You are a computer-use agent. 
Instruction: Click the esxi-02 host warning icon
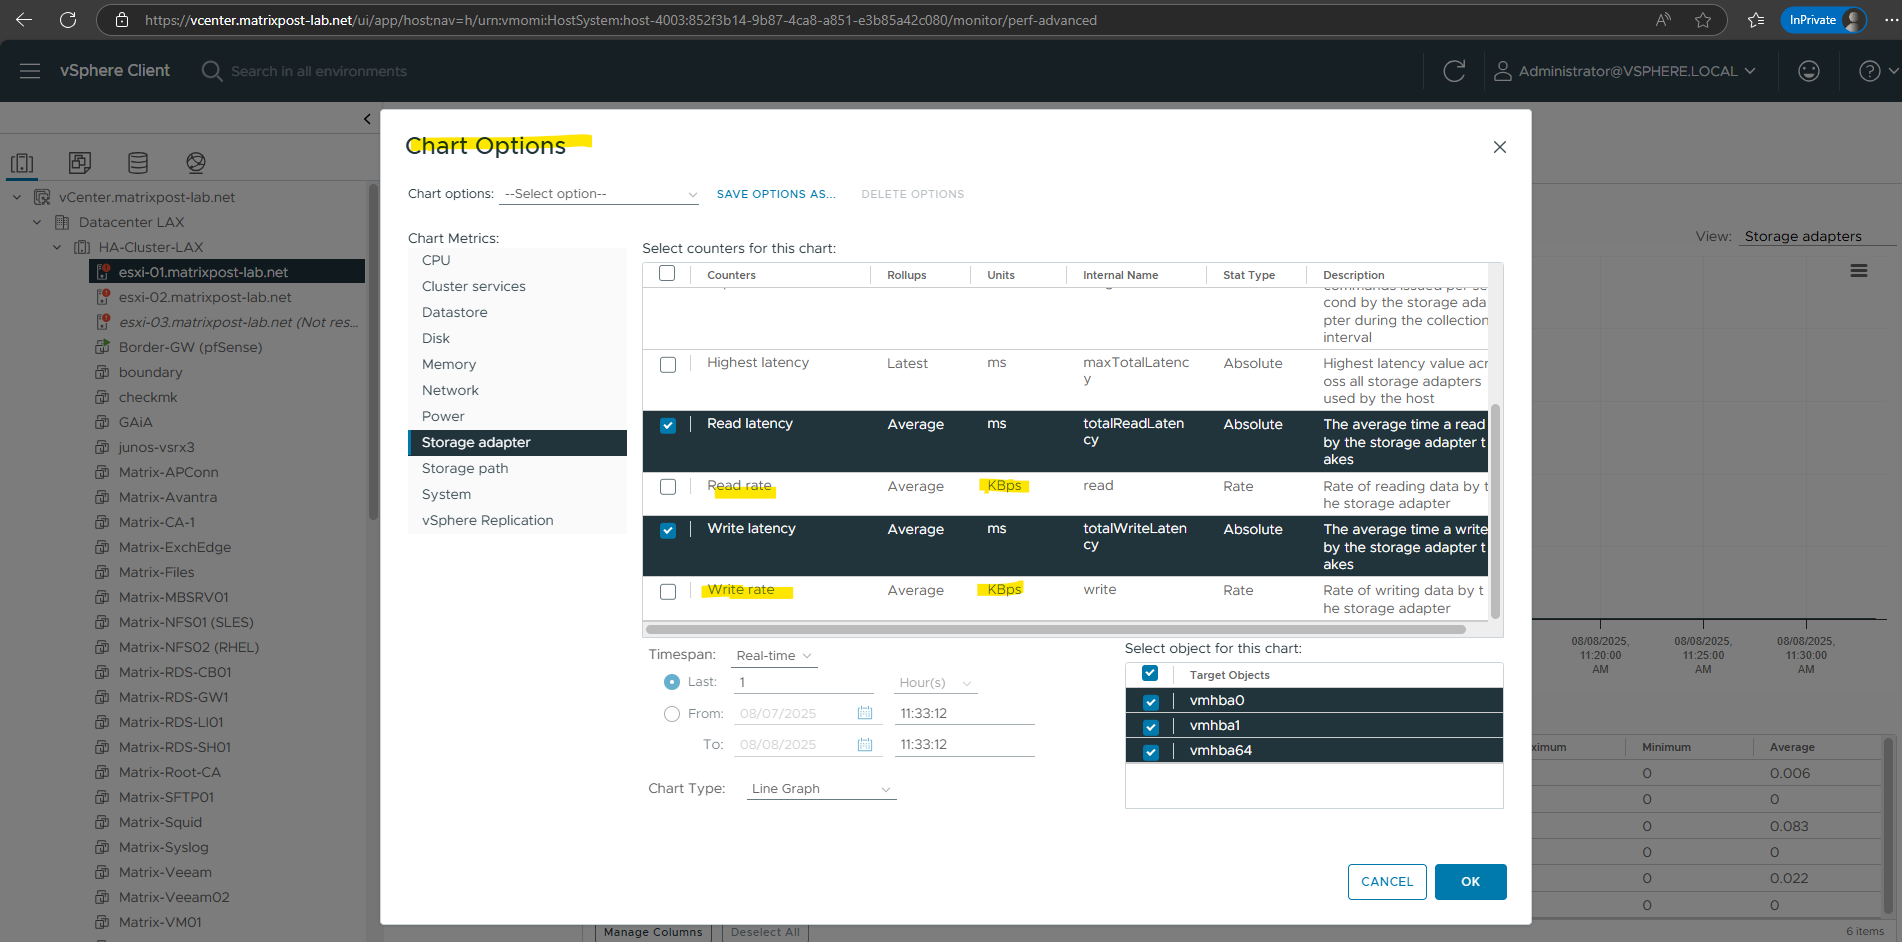click(102, 297)
